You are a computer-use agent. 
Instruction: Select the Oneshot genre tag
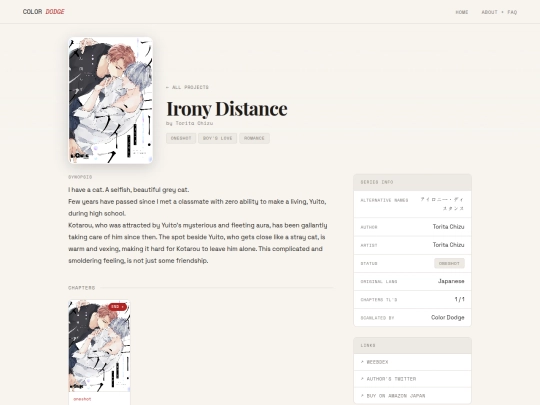(x=181, y=138)
